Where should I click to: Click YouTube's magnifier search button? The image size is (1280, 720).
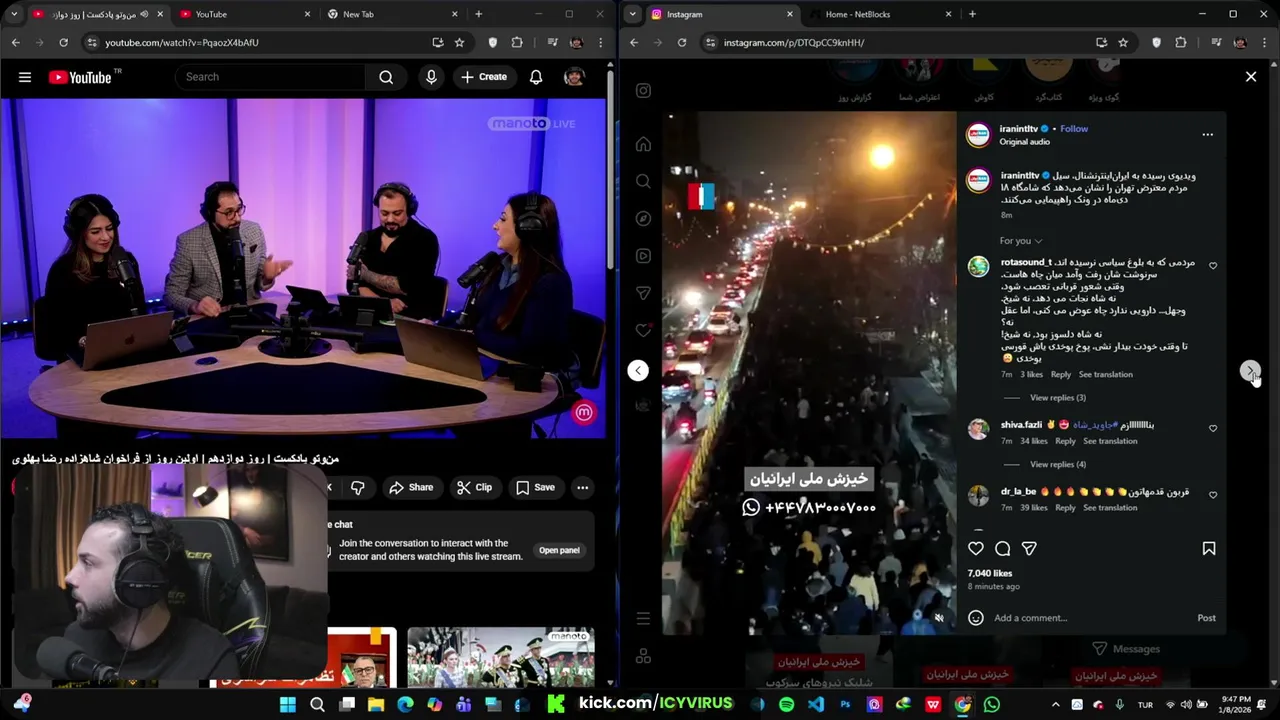[386, 77]
